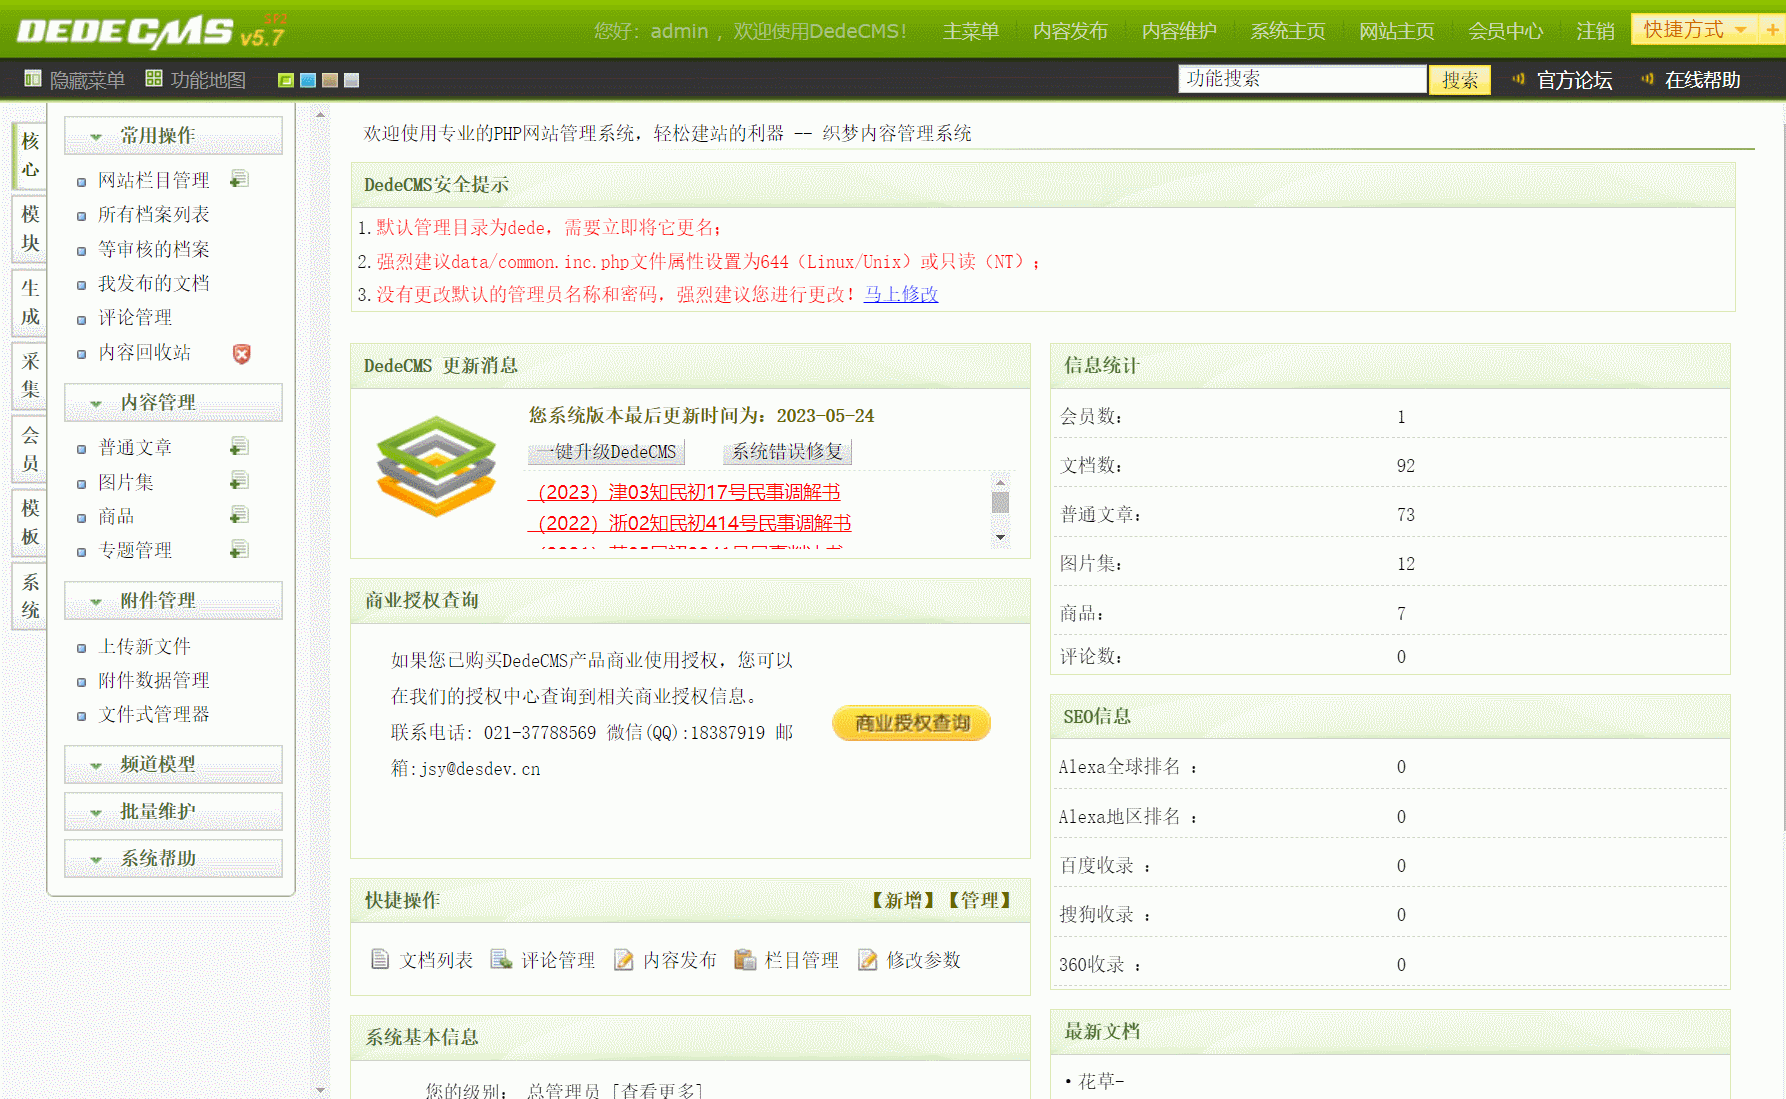Open the 内容发布 top menu item
The height and width of the screenshot is (1099, 1786).
pyautogui.click(x=1070, y=31)
